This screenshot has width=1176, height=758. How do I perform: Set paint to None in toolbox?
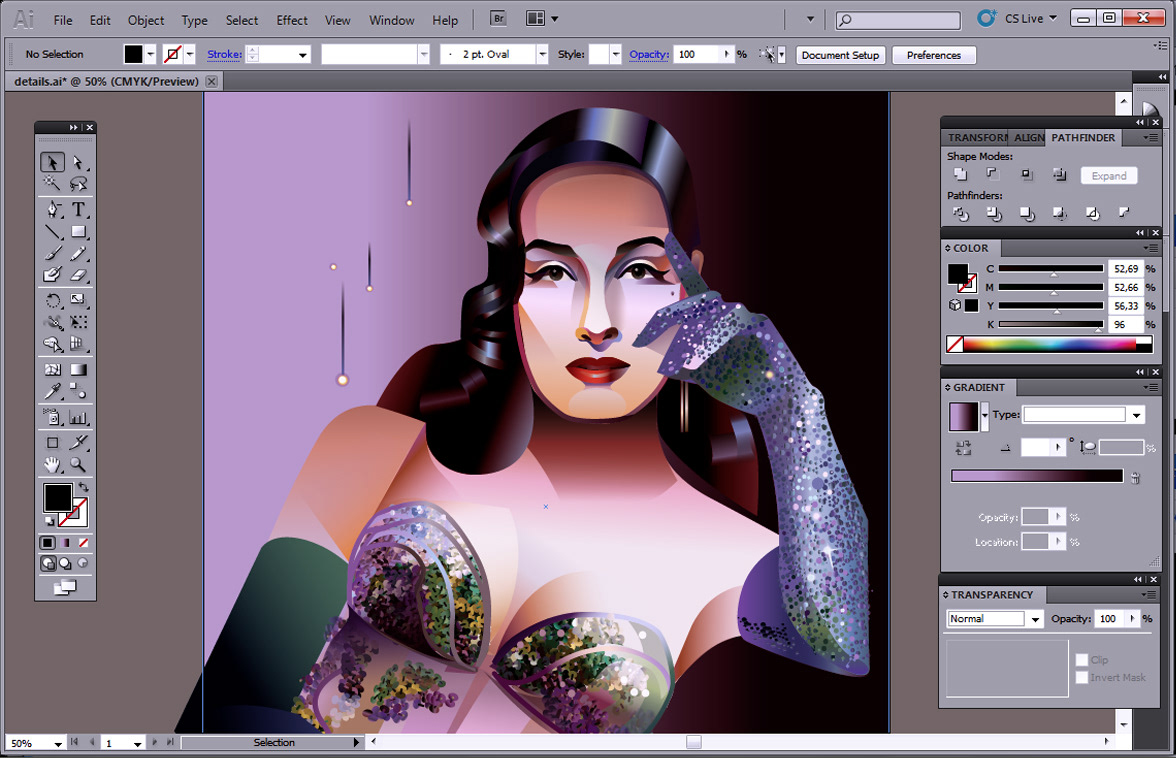click(83, 543)
